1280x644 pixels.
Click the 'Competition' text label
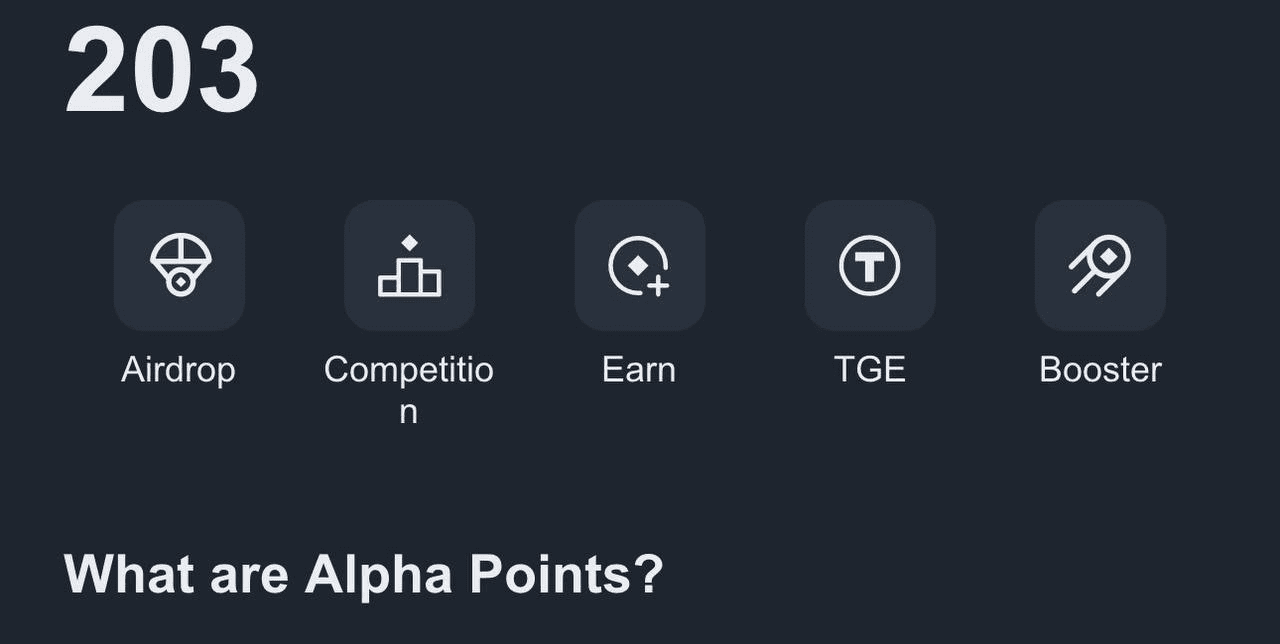(x=409, y=370)
